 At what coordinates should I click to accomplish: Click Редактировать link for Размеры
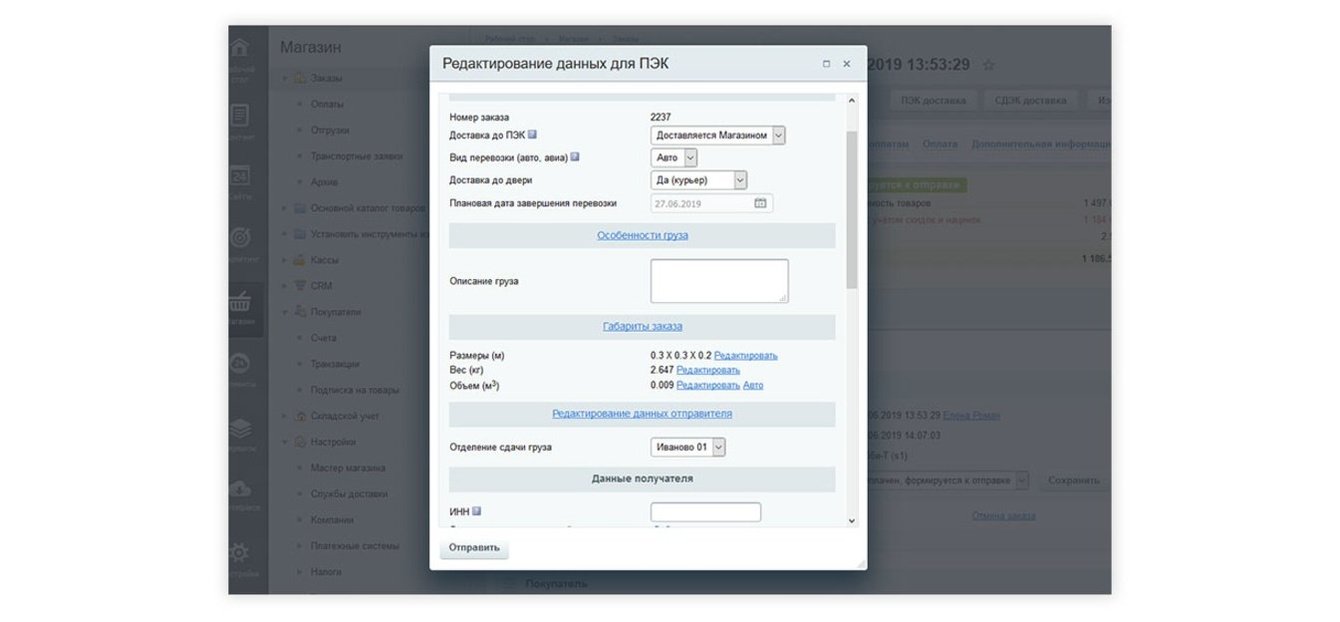[x=745, y=355]
